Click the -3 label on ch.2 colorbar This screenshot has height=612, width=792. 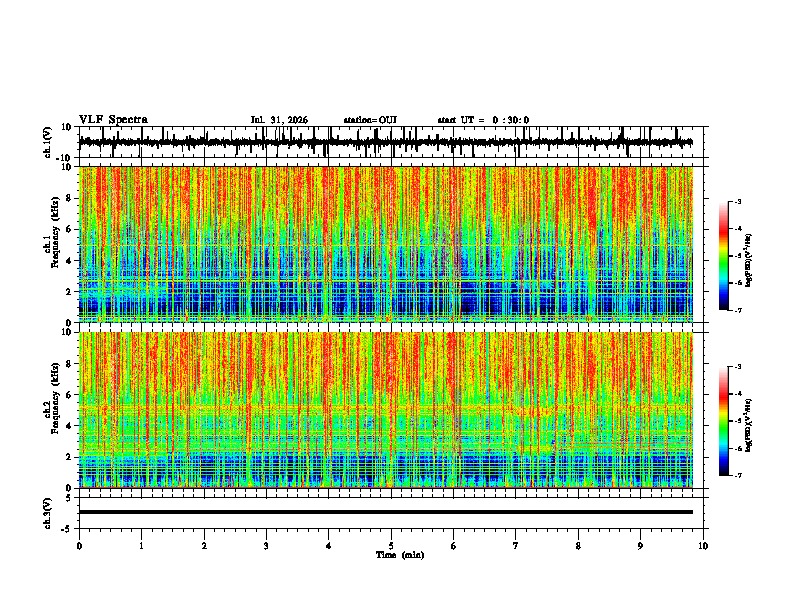click(737, 367)
